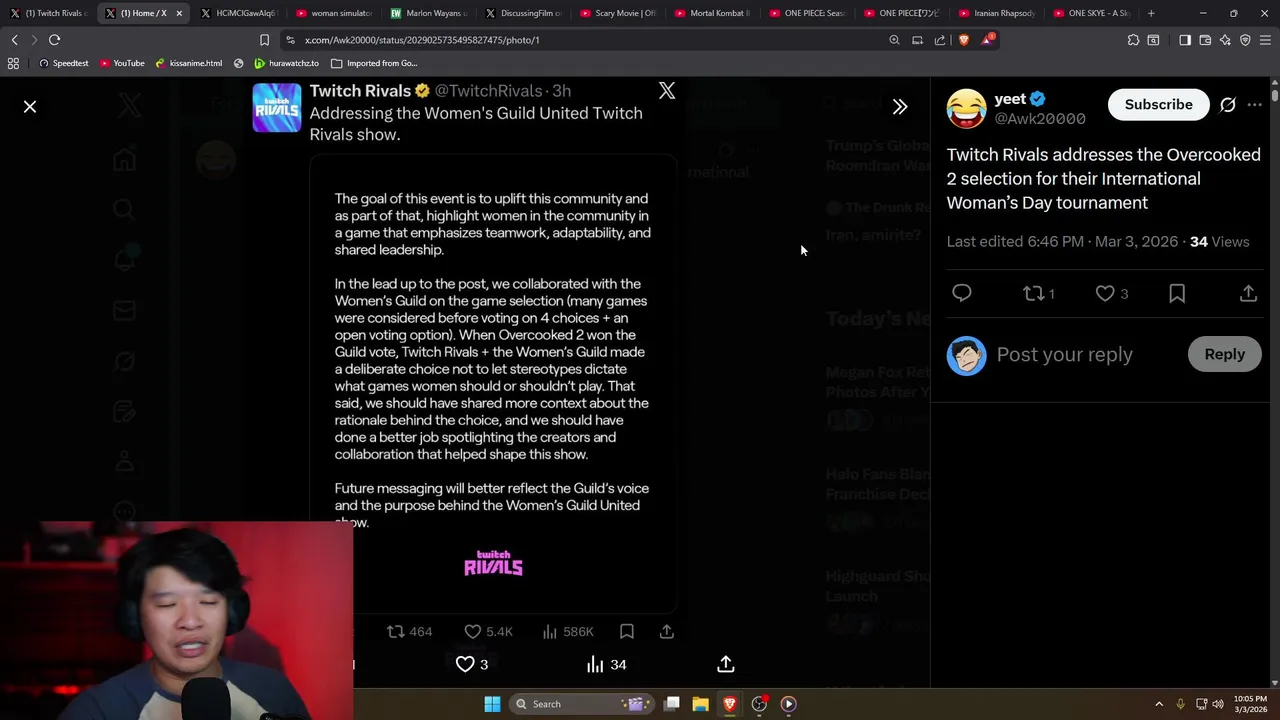Open the Twitch Rivals profile picture
This screenshot has height=720, width=1280.
point(277,108)
